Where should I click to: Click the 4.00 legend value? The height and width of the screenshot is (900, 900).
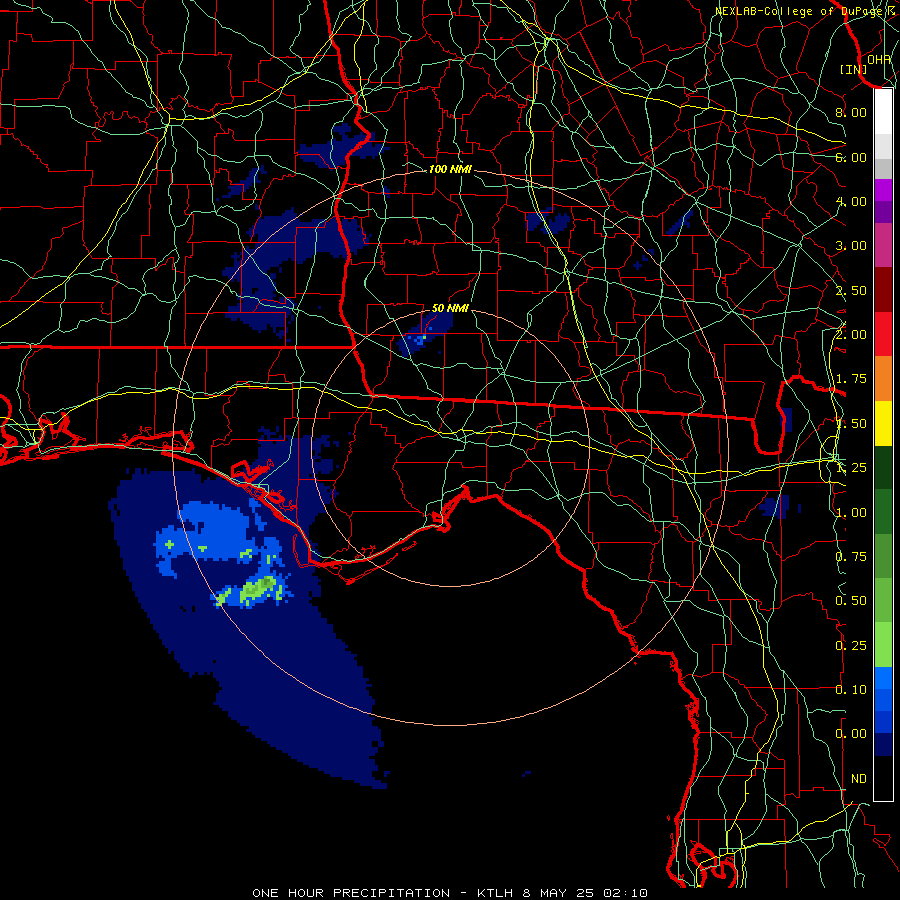click(851, 201)
